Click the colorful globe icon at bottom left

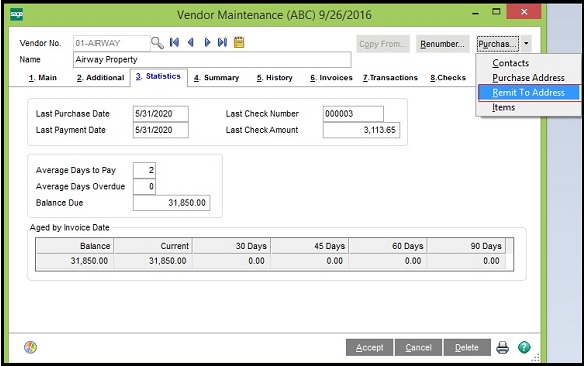[31, 347]
